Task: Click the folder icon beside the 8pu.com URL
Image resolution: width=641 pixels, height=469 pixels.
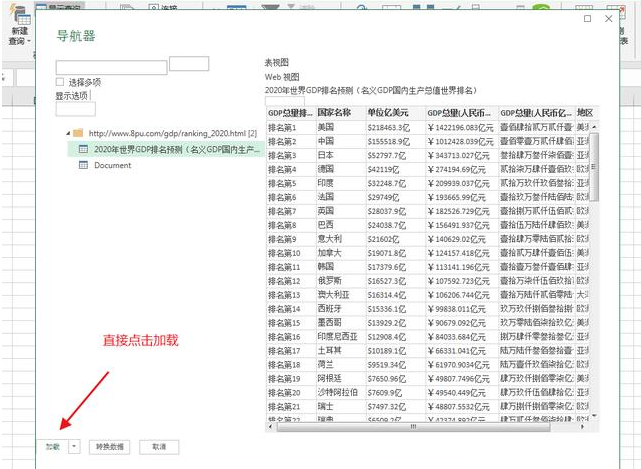Action: (x=78, y=133)
